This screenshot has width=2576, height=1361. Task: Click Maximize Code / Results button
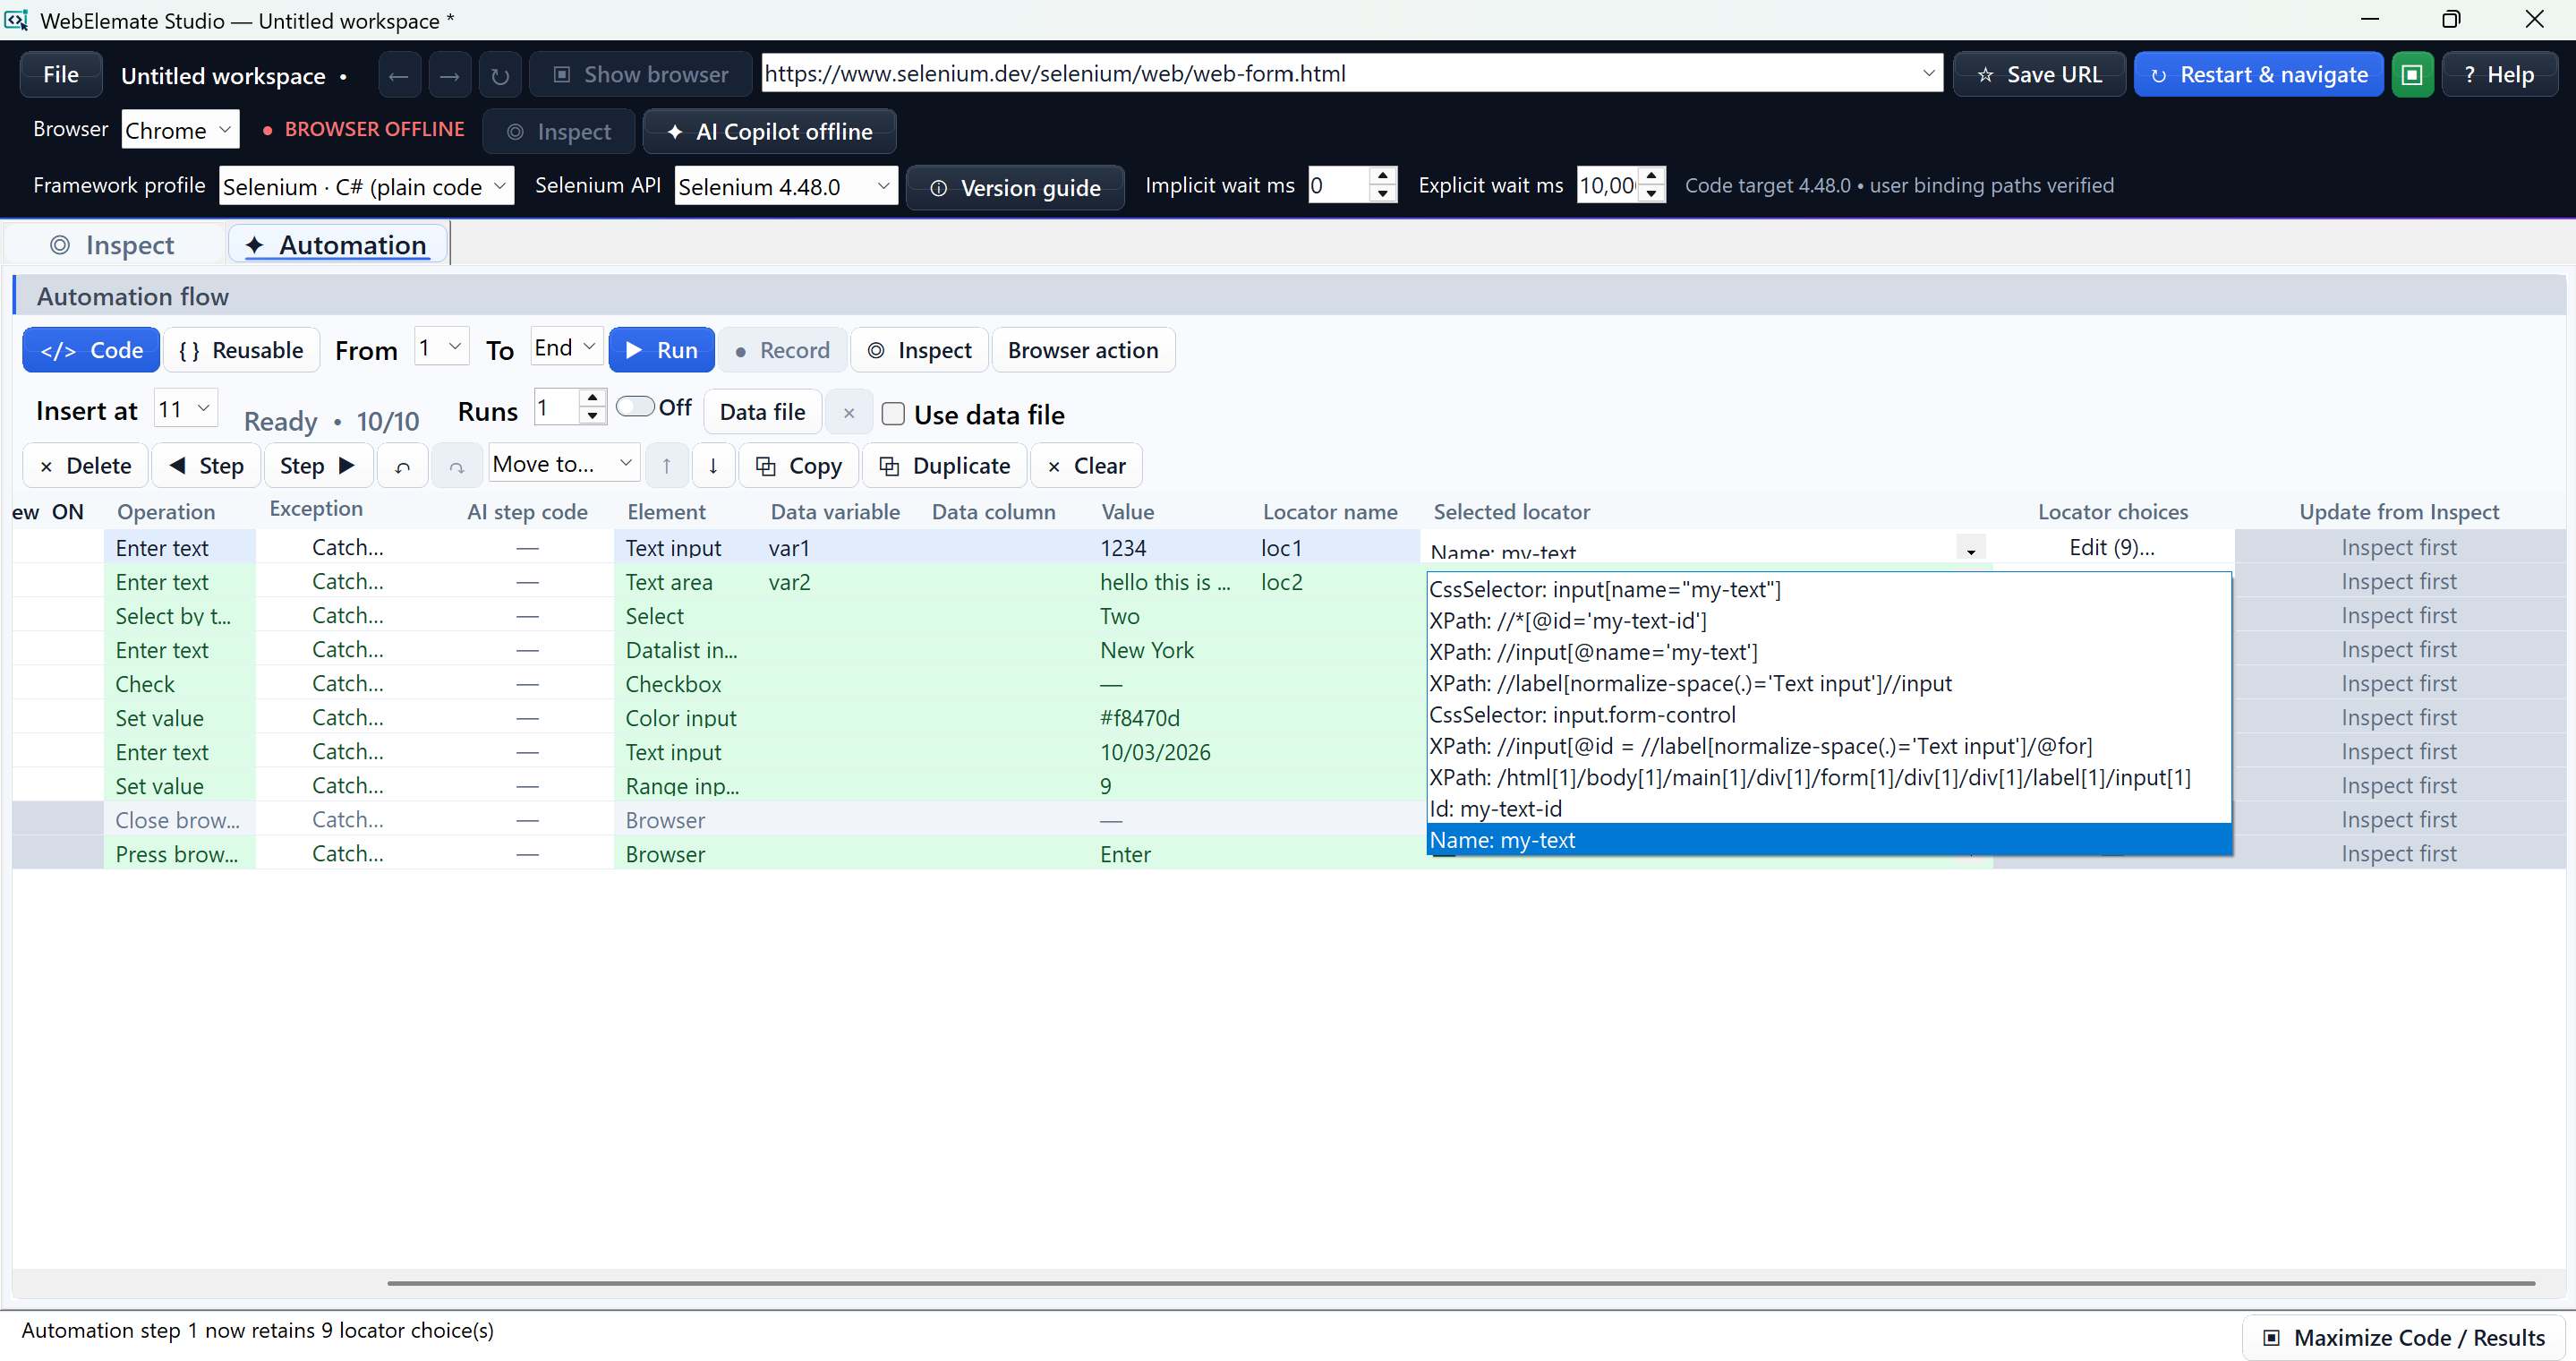click(x=2404, y=1337)
